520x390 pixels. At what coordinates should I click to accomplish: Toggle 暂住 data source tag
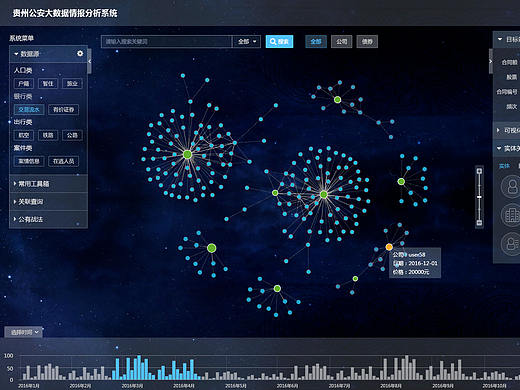(x=48, y=83)
